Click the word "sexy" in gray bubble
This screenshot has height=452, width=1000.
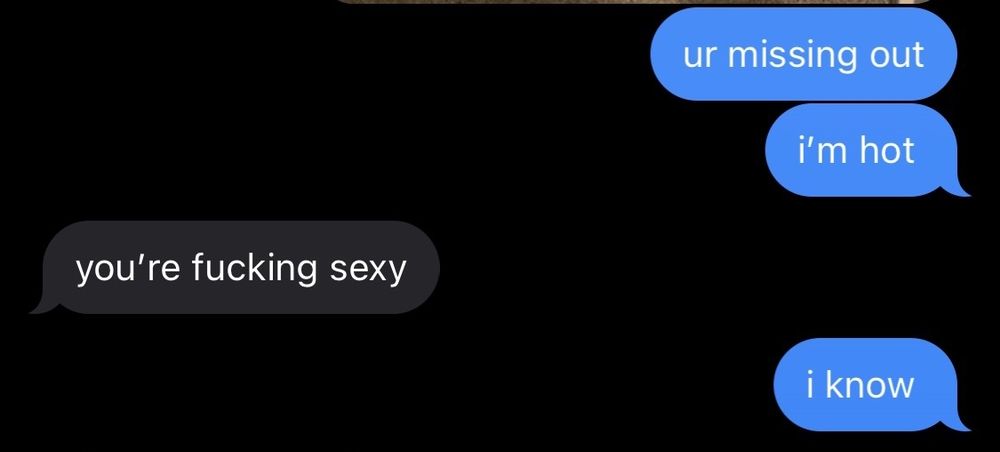pyautogui.click(x=368, y=270)
